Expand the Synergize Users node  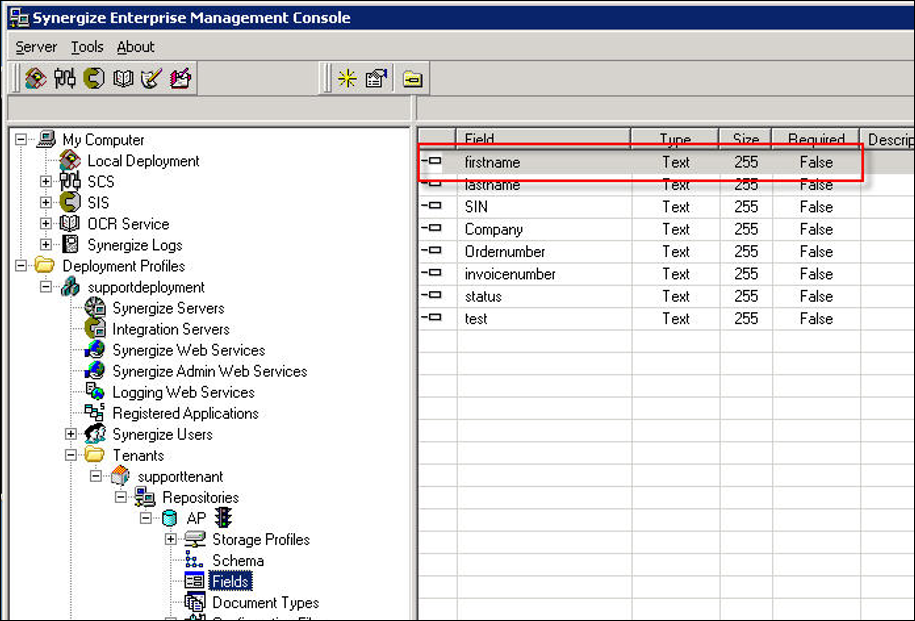click(x=71, y=434)
